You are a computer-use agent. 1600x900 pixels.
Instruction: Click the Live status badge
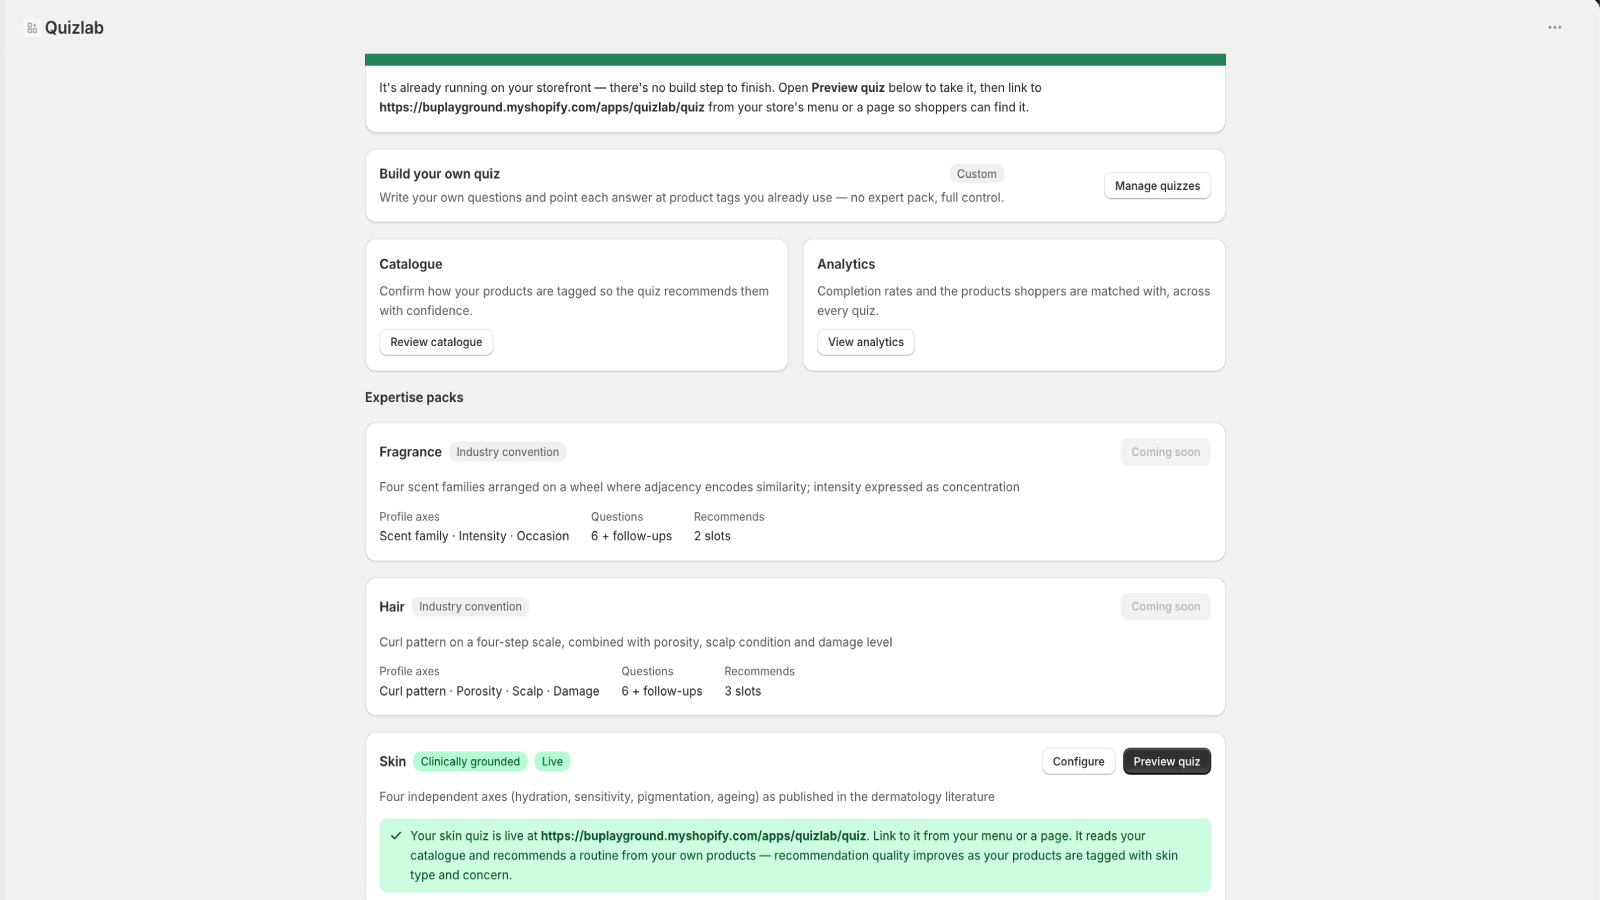[552, 762]
